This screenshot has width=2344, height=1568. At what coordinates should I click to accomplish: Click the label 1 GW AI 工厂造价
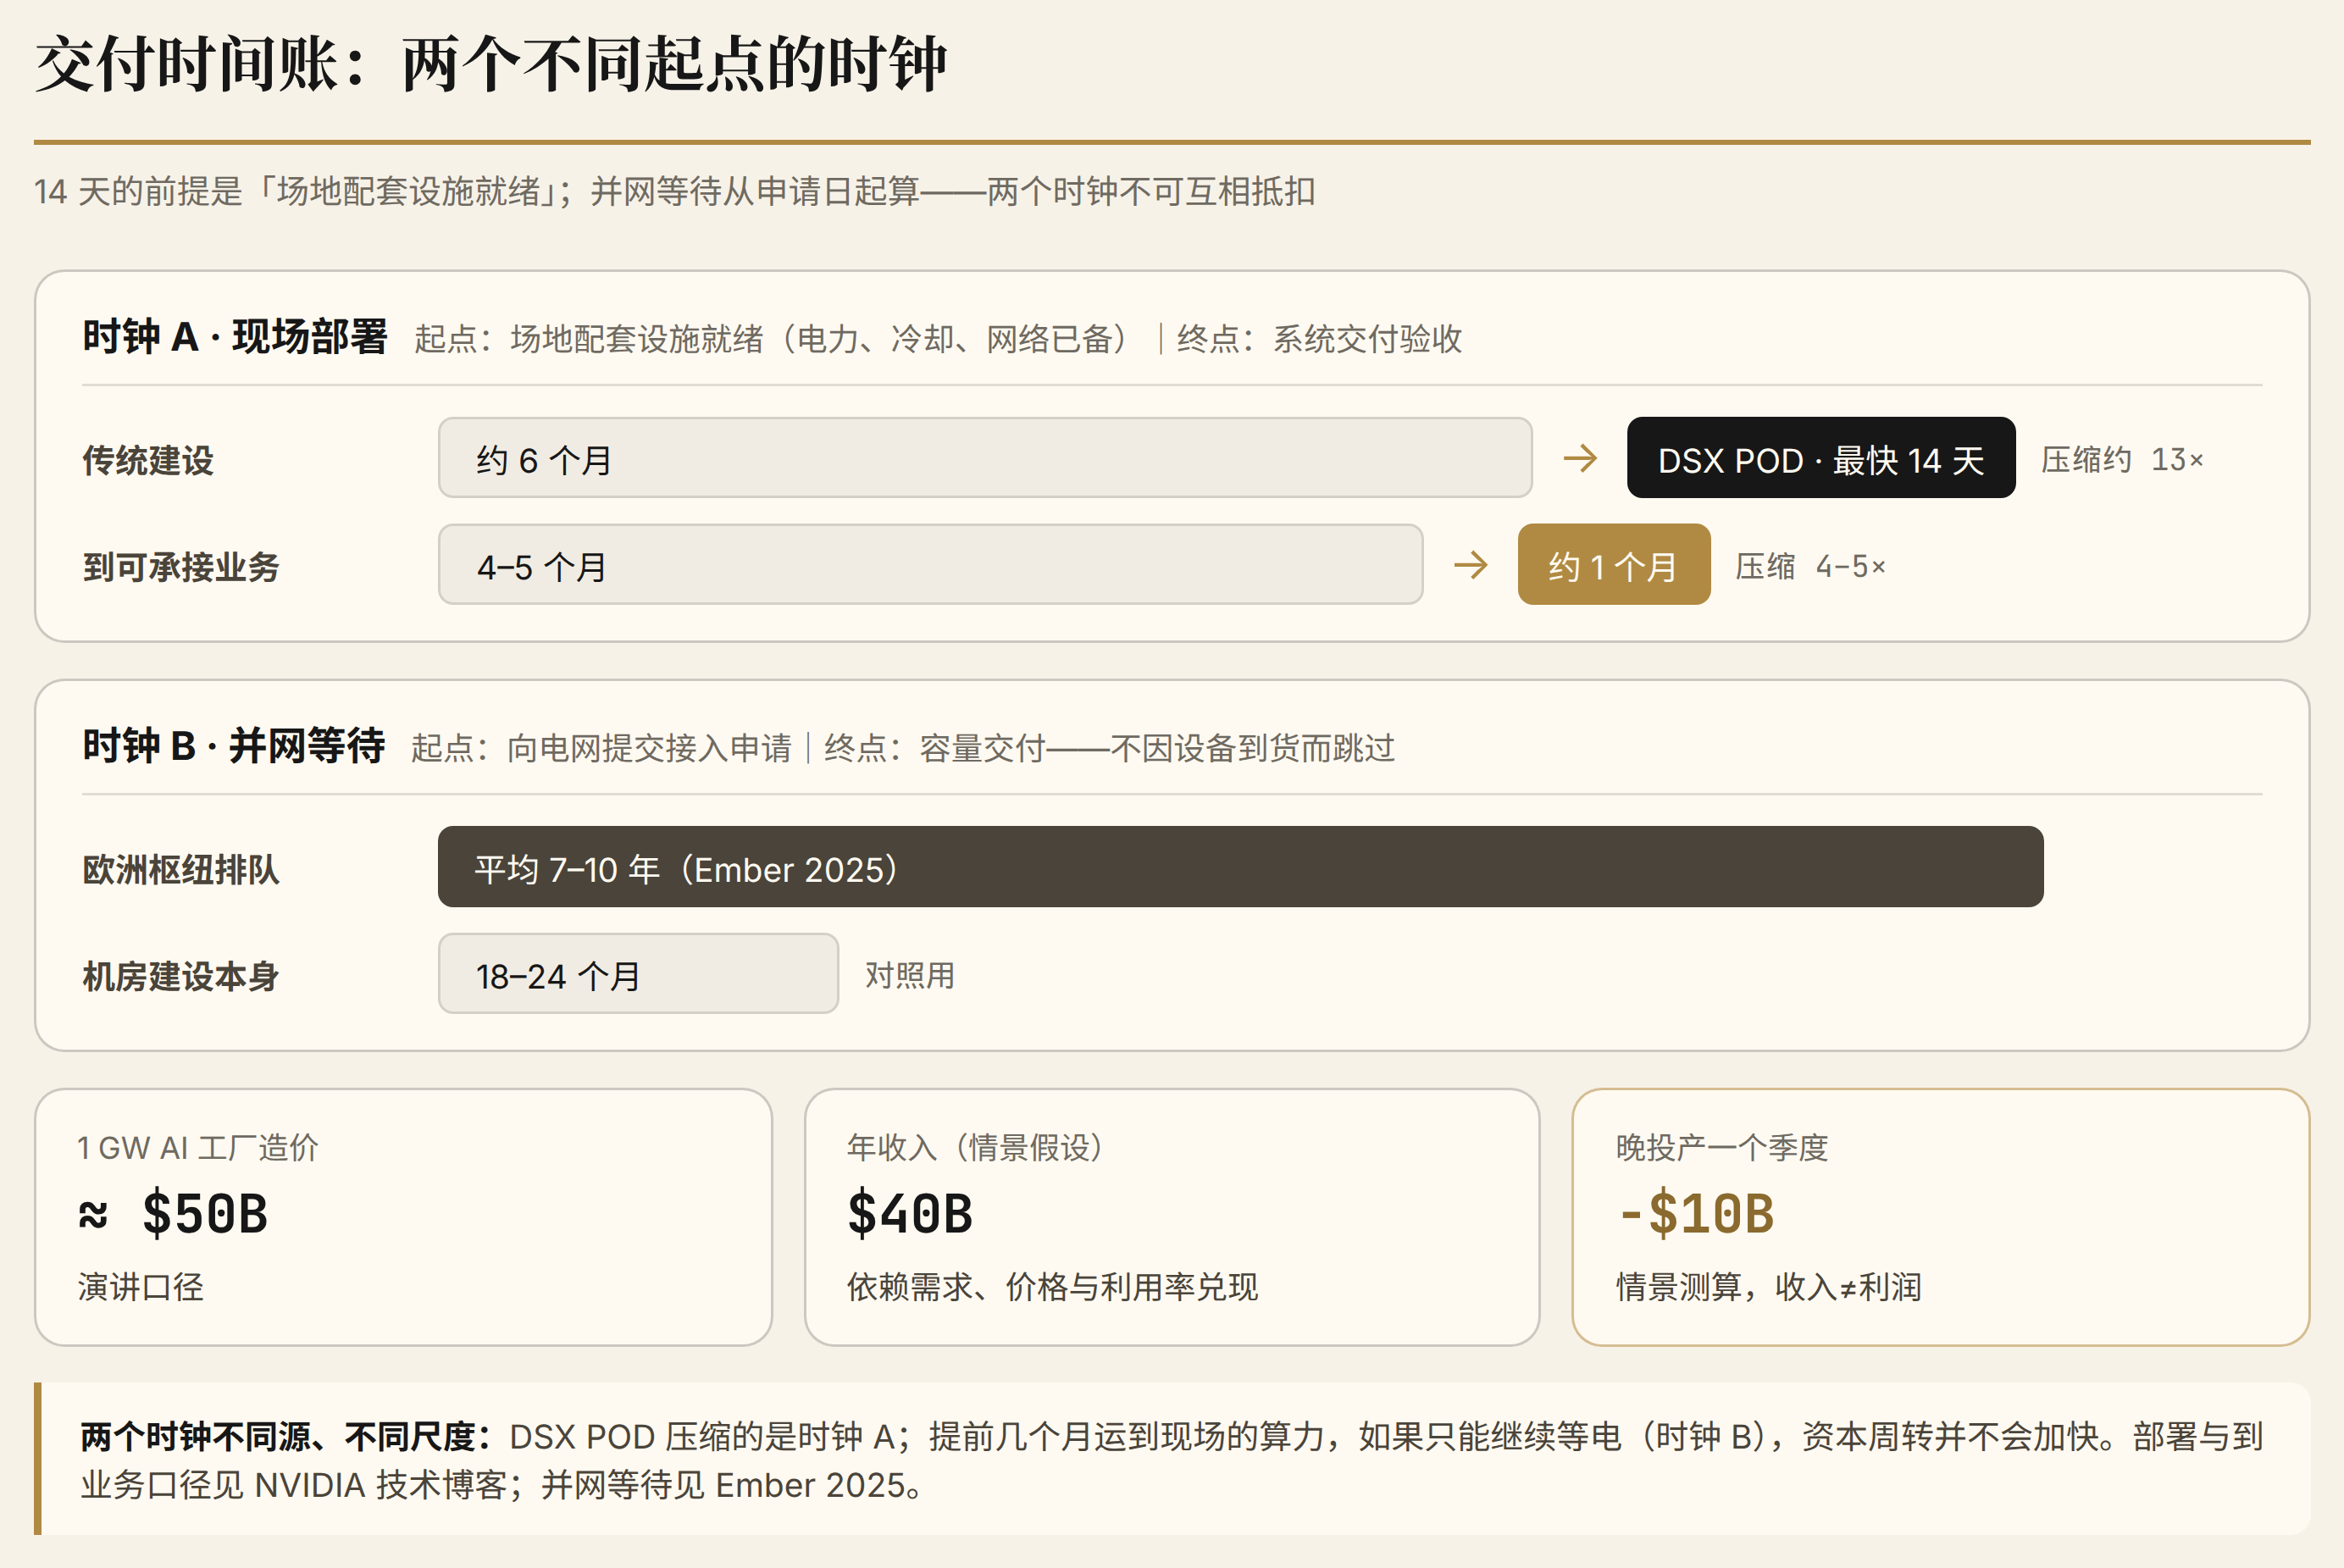pyautogui.click(x=198, y=1147)
